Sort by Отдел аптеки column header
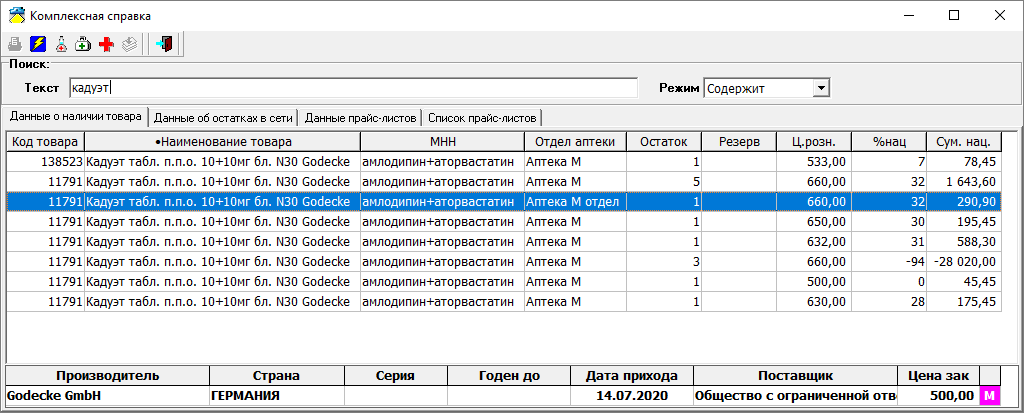 click(x=575, y=142)
